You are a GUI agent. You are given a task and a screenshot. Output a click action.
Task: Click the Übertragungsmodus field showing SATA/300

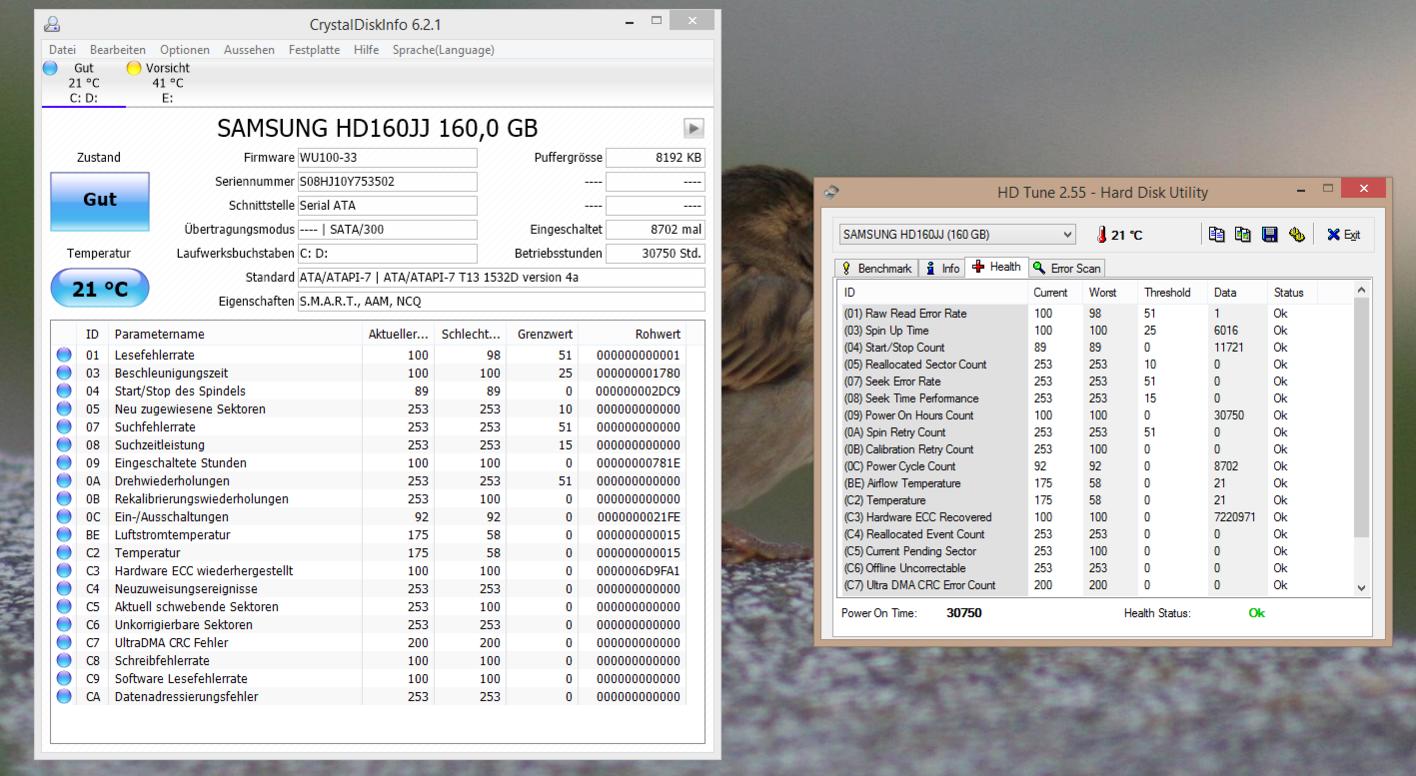coord(387,229)
